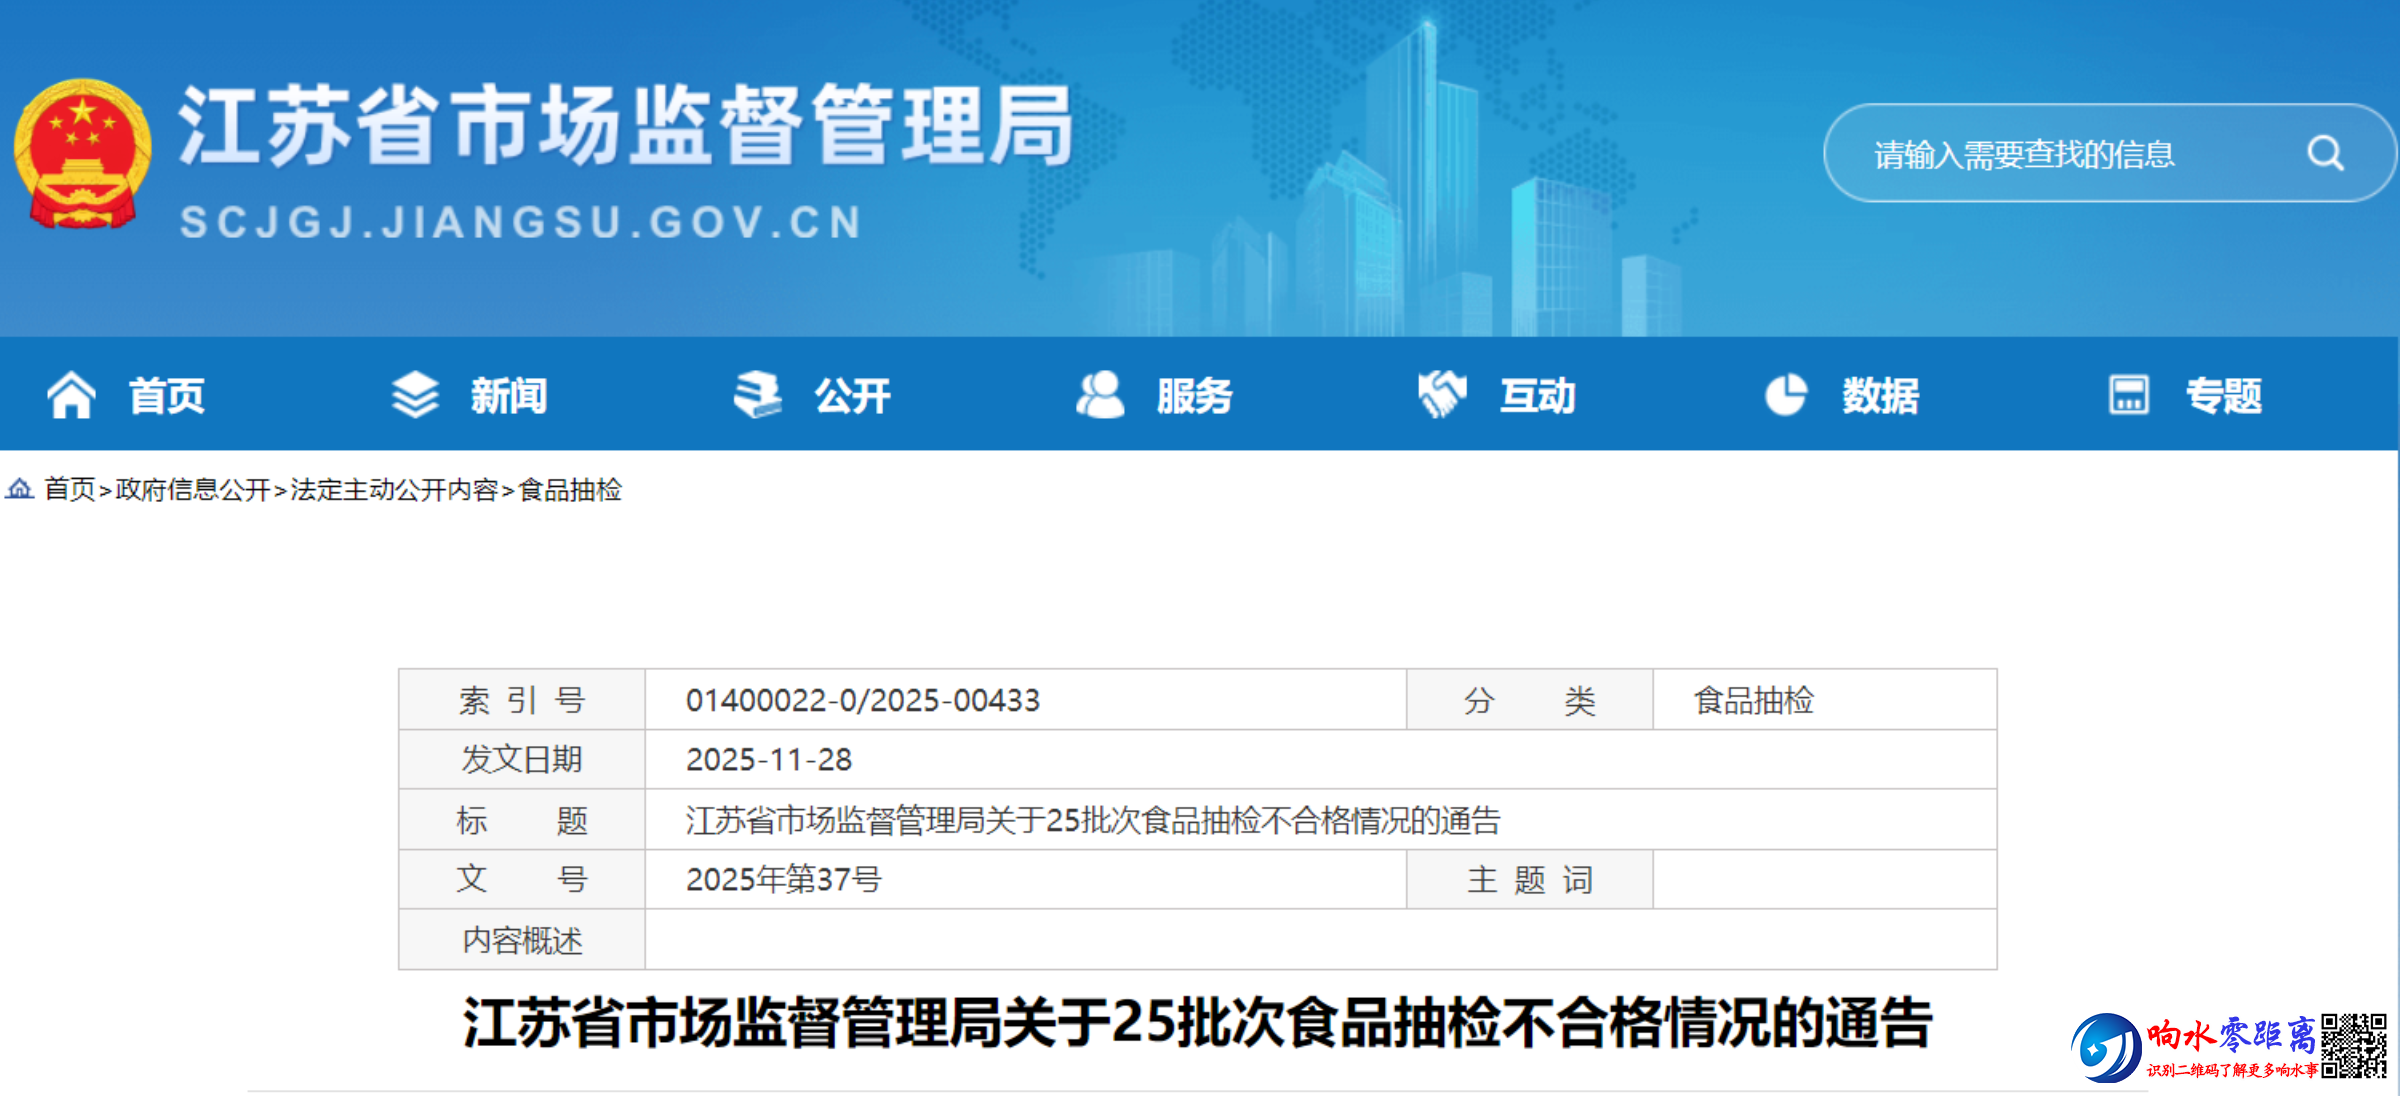Click the books icon beside 公开
The width and height of the screenshot is (2400, 1096).
(x=758, y=395)
